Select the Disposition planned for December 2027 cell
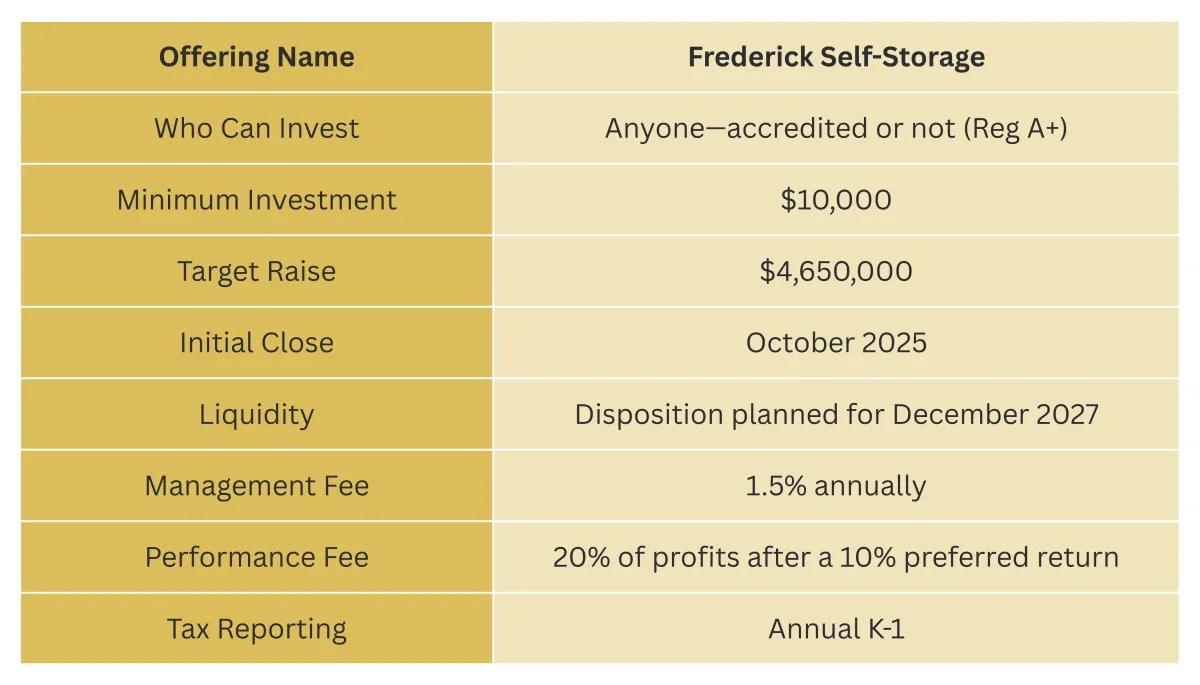This screenshot has height=685, width=1200. 836,414
